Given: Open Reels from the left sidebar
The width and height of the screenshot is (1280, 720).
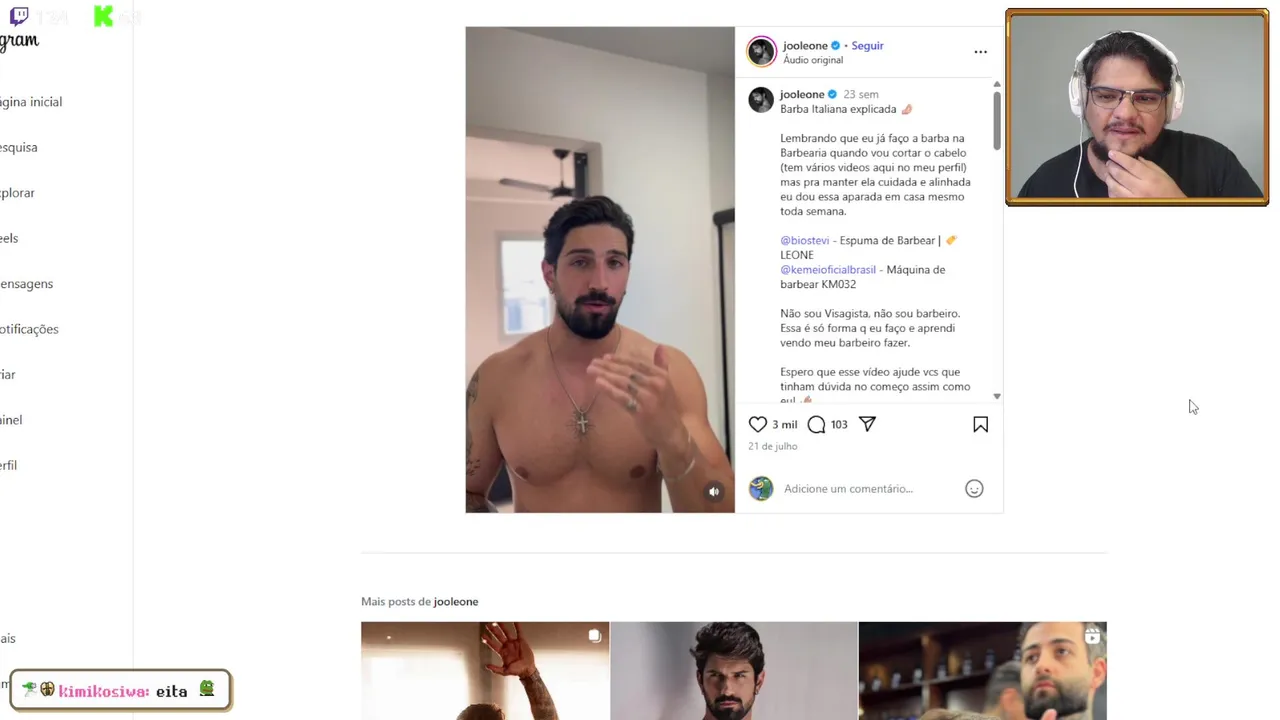Looking at the screenshot, I should point(9,238).
